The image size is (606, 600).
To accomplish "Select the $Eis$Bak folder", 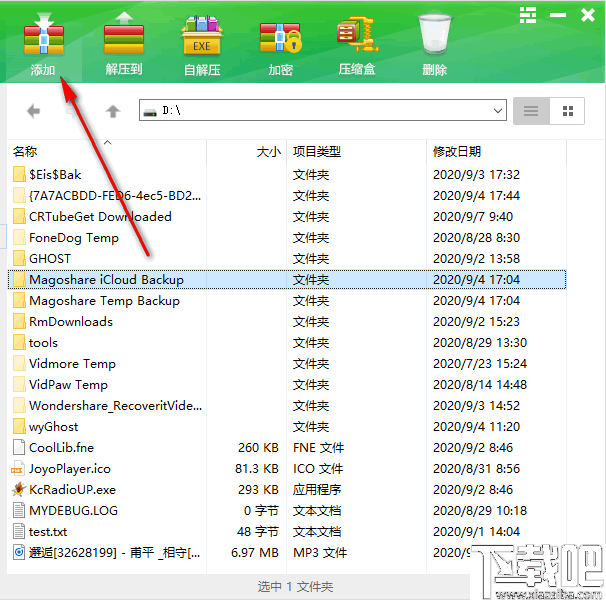I will pos(55,174).
